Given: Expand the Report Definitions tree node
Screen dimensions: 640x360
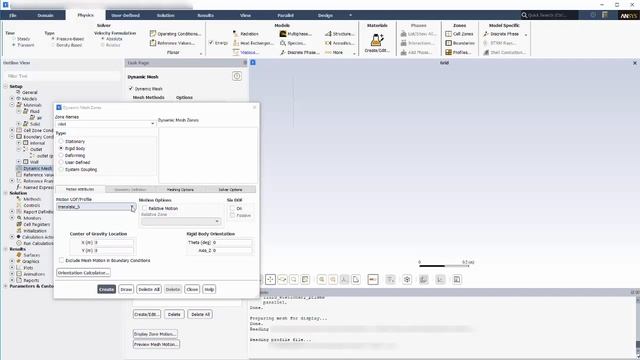Looking at the screenshot, I should [x=12, y=212].
